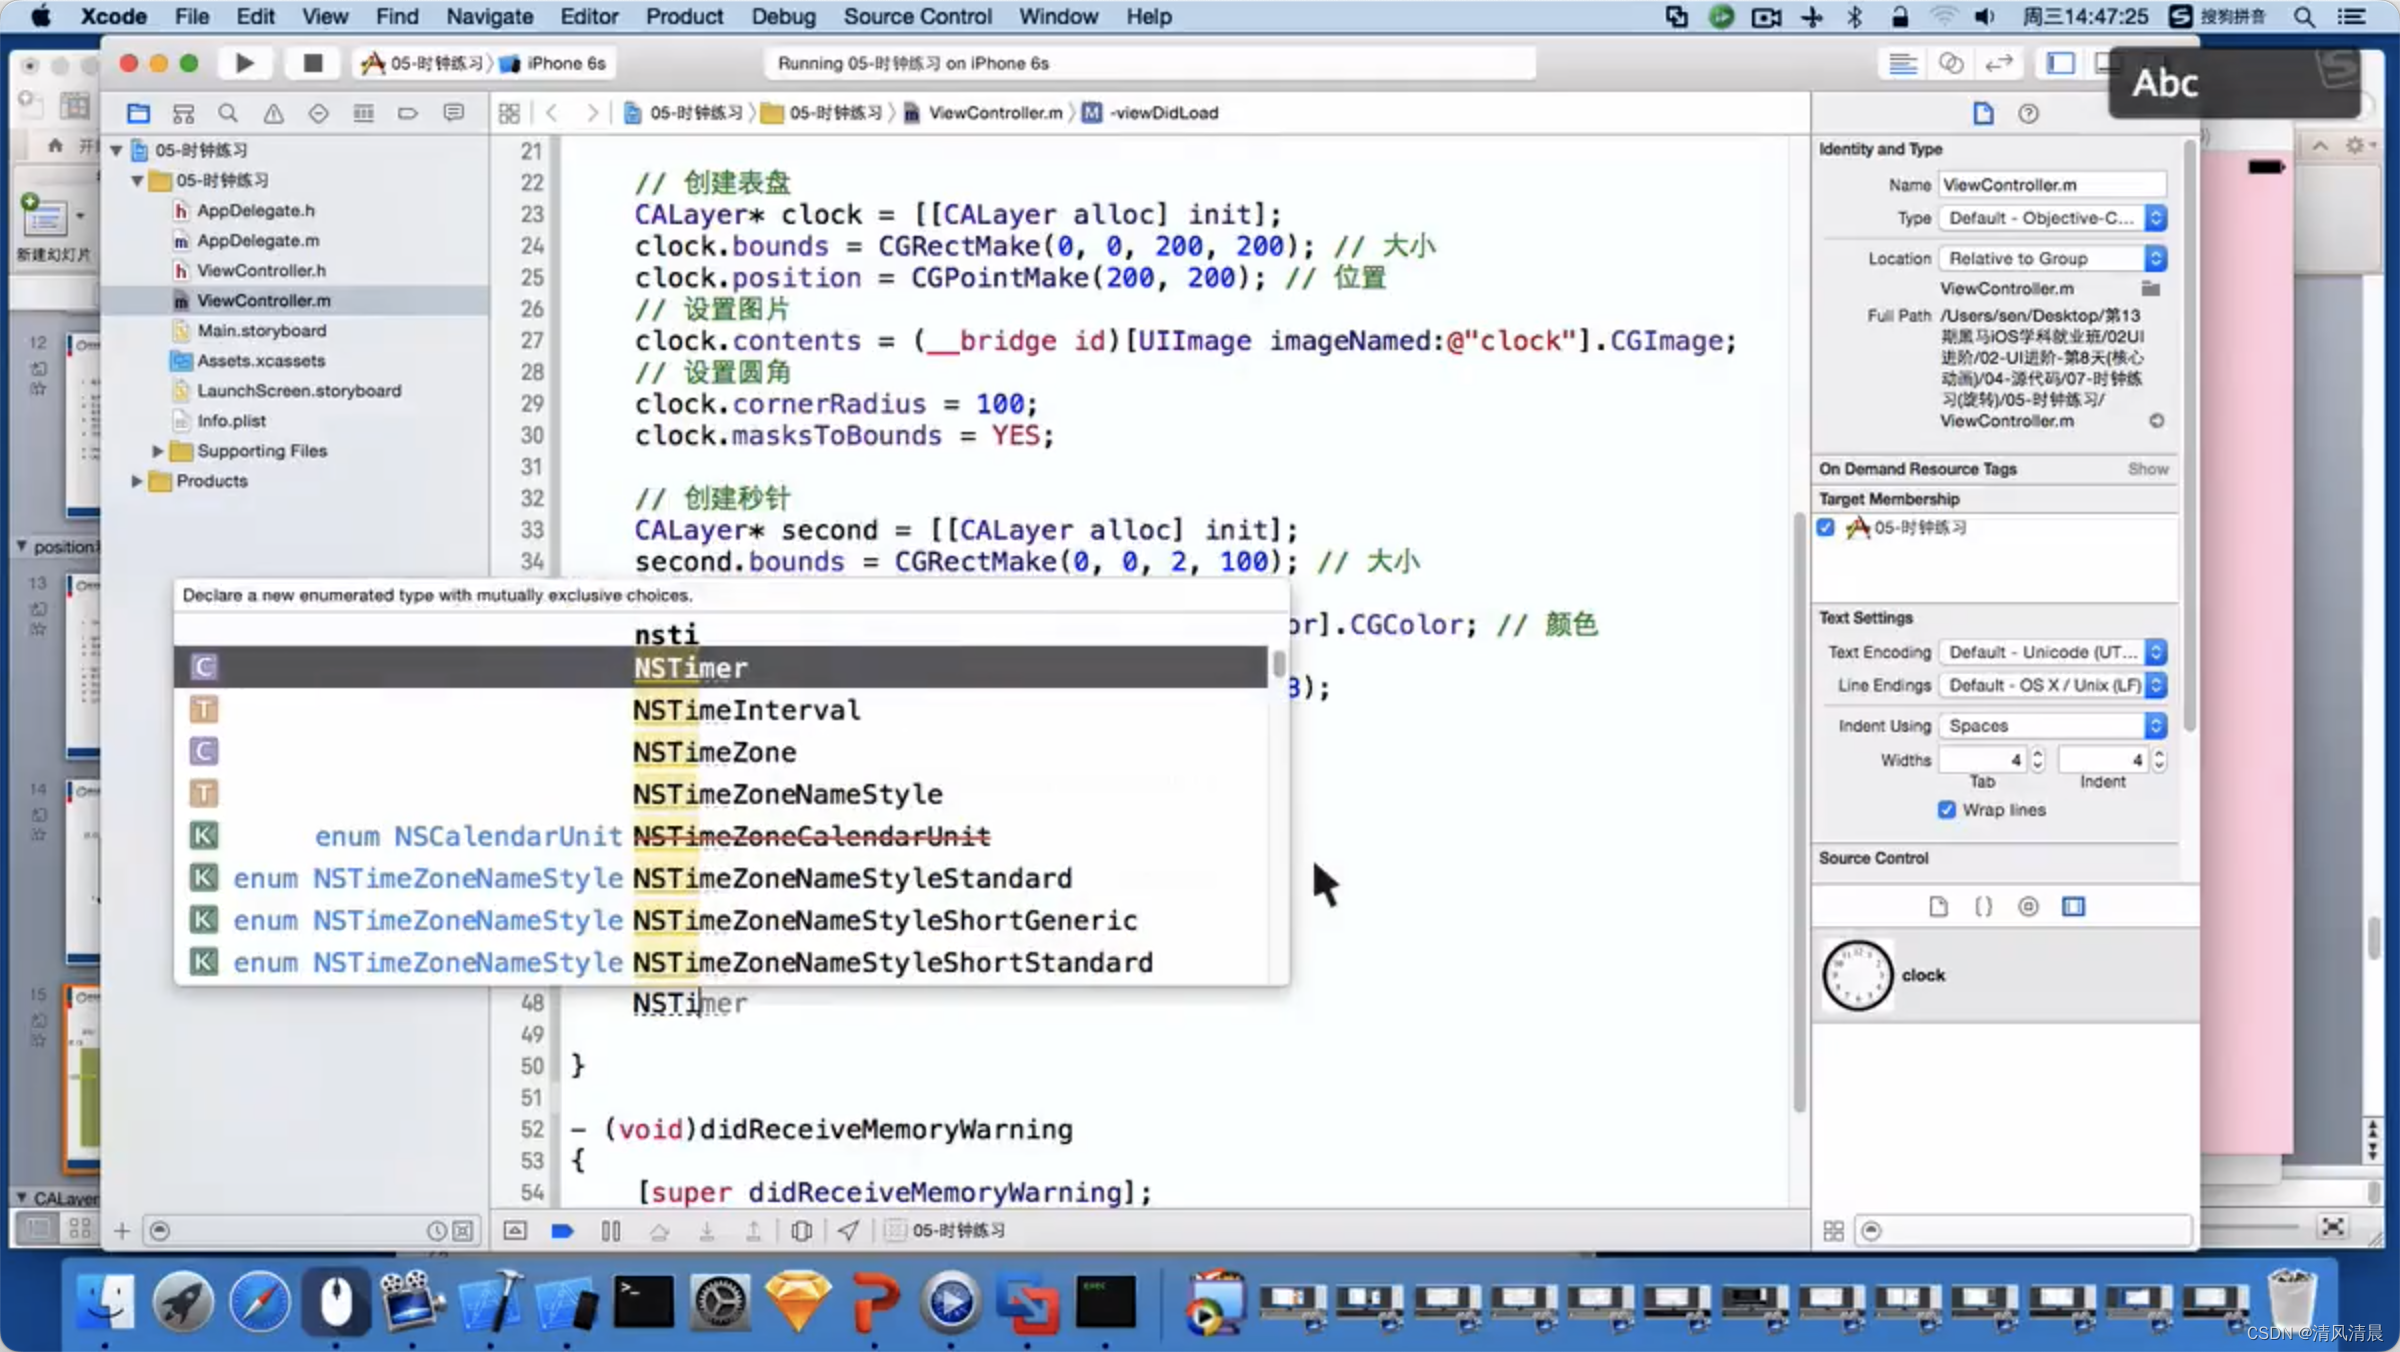Open AppDelegate.m in navigator

[258, 240]
